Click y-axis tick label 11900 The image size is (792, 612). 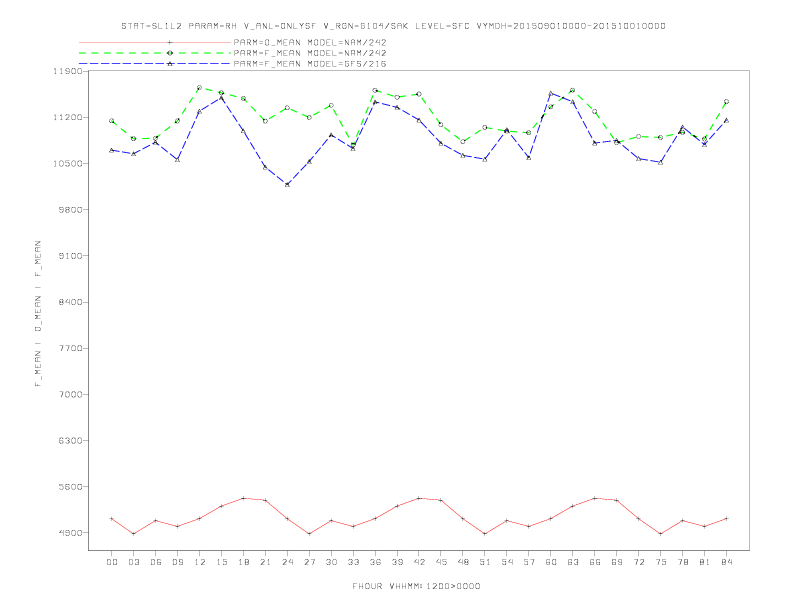67,71
